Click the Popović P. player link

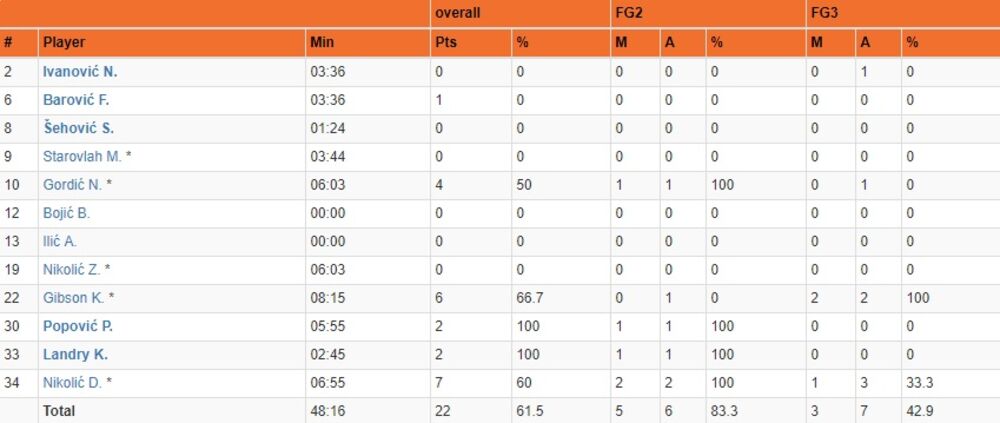coord(78,326)
